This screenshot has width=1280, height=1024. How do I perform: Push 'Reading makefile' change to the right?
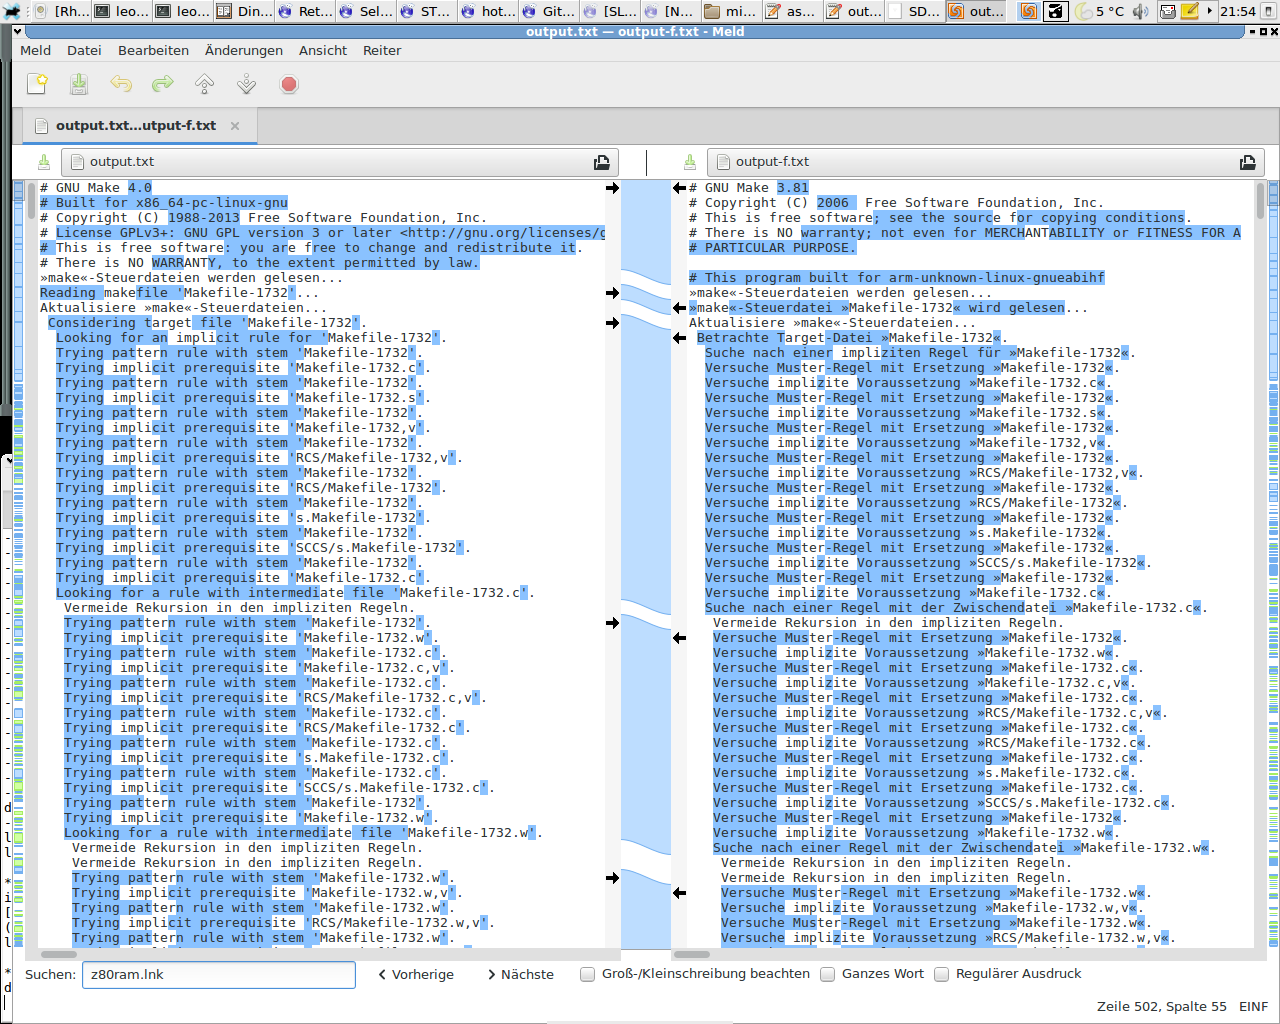tap(612, 293)
